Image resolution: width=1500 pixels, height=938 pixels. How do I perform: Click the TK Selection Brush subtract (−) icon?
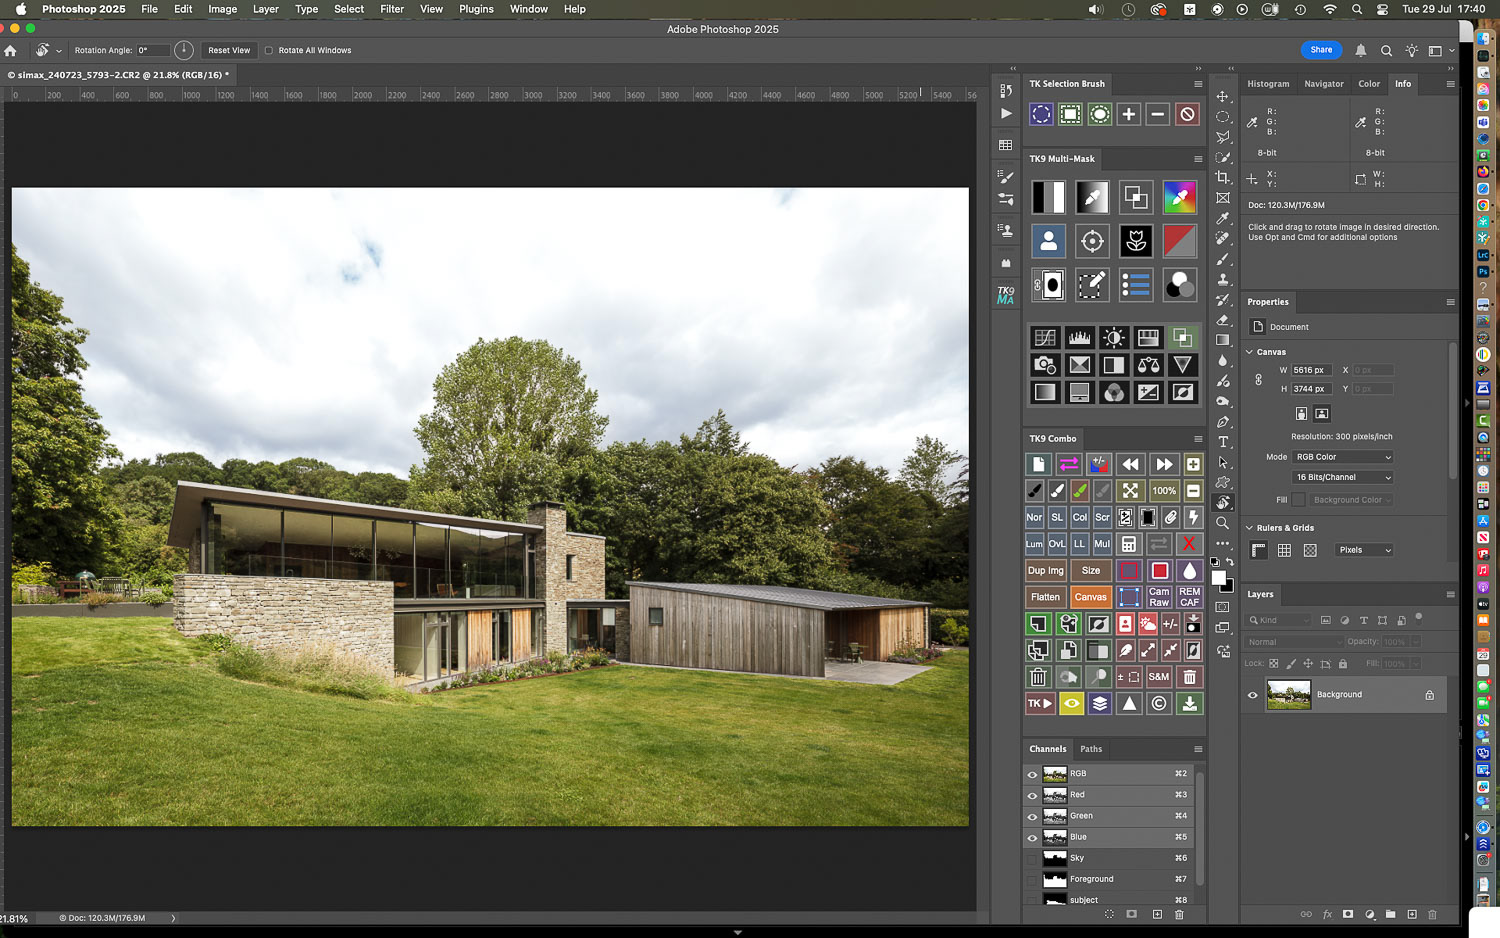(1158, 114)
